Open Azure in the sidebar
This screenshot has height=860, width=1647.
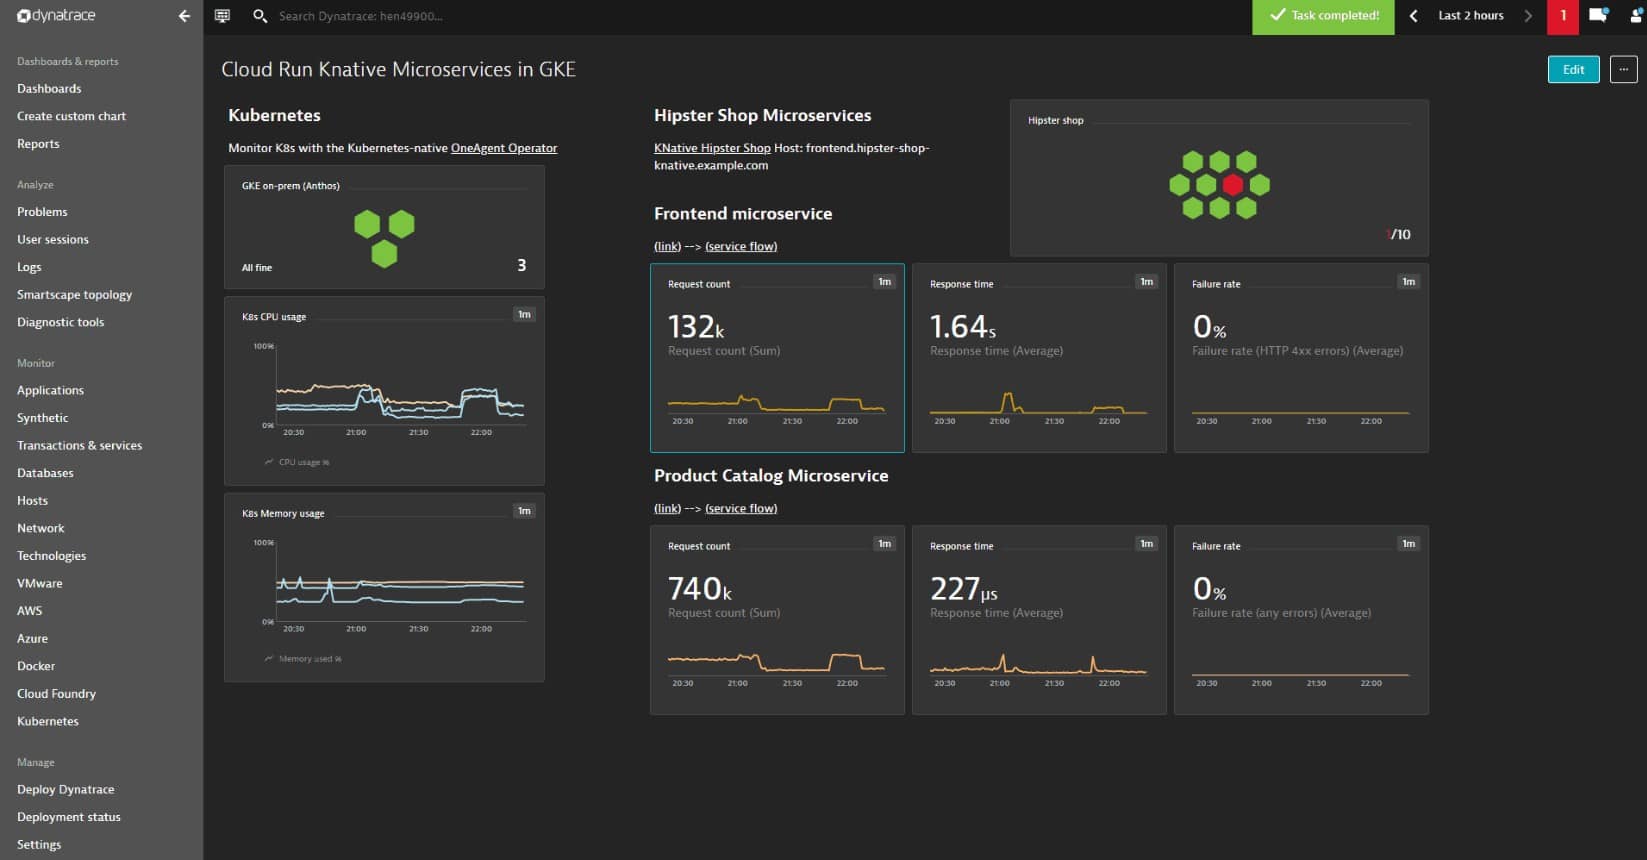32,639
